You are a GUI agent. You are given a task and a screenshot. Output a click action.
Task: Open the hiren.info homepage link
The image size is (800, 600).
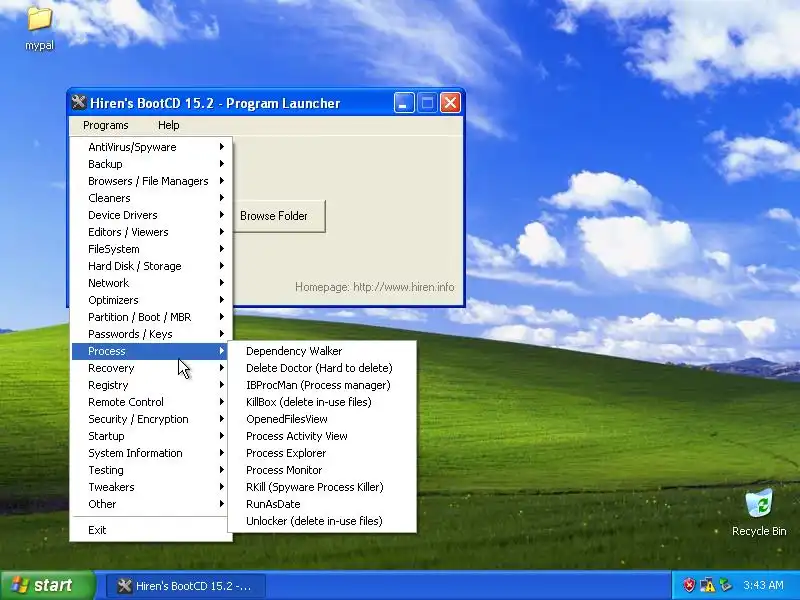point(374,287)
